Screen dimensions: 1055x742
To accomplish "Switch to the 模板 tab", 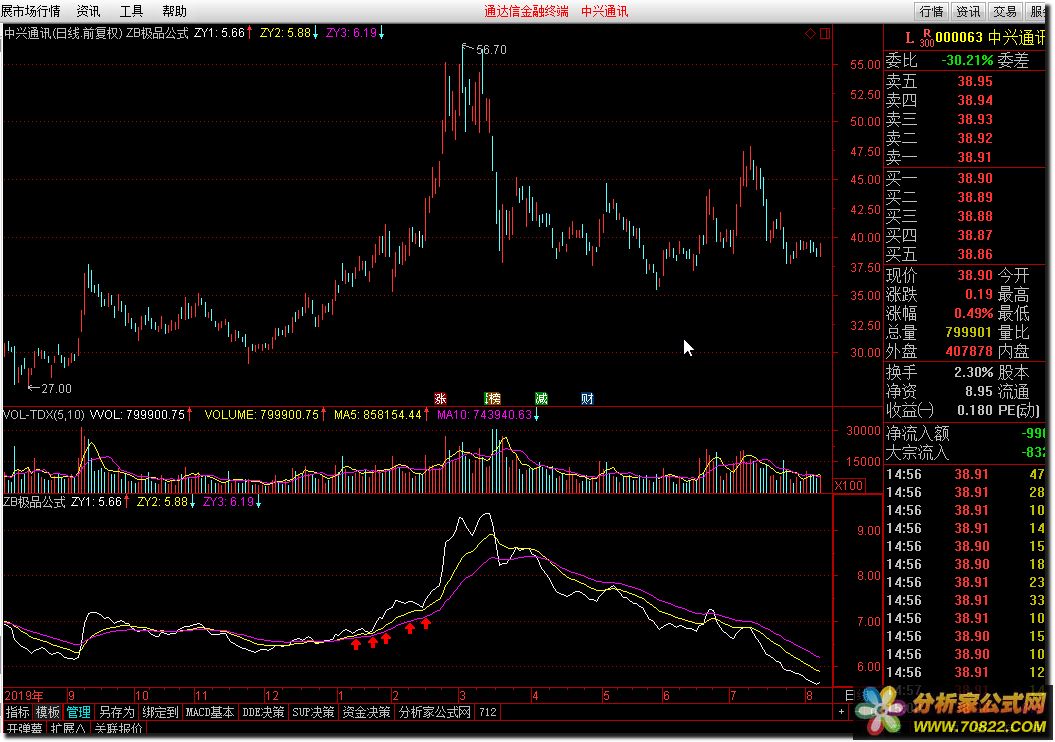I will [48, 712].
